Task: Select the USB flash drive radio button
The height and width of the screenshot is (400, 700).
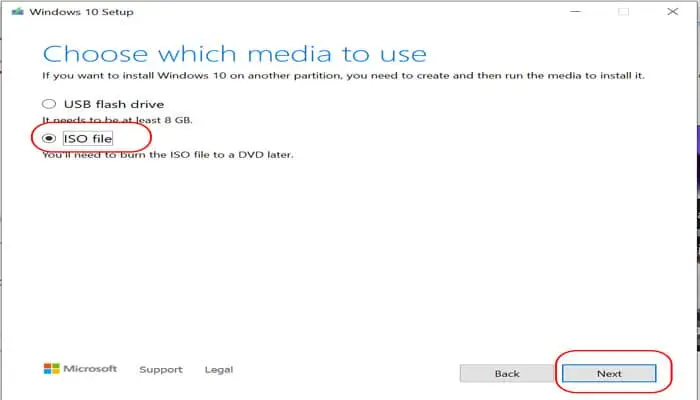Action: click(x=48, y=104)
